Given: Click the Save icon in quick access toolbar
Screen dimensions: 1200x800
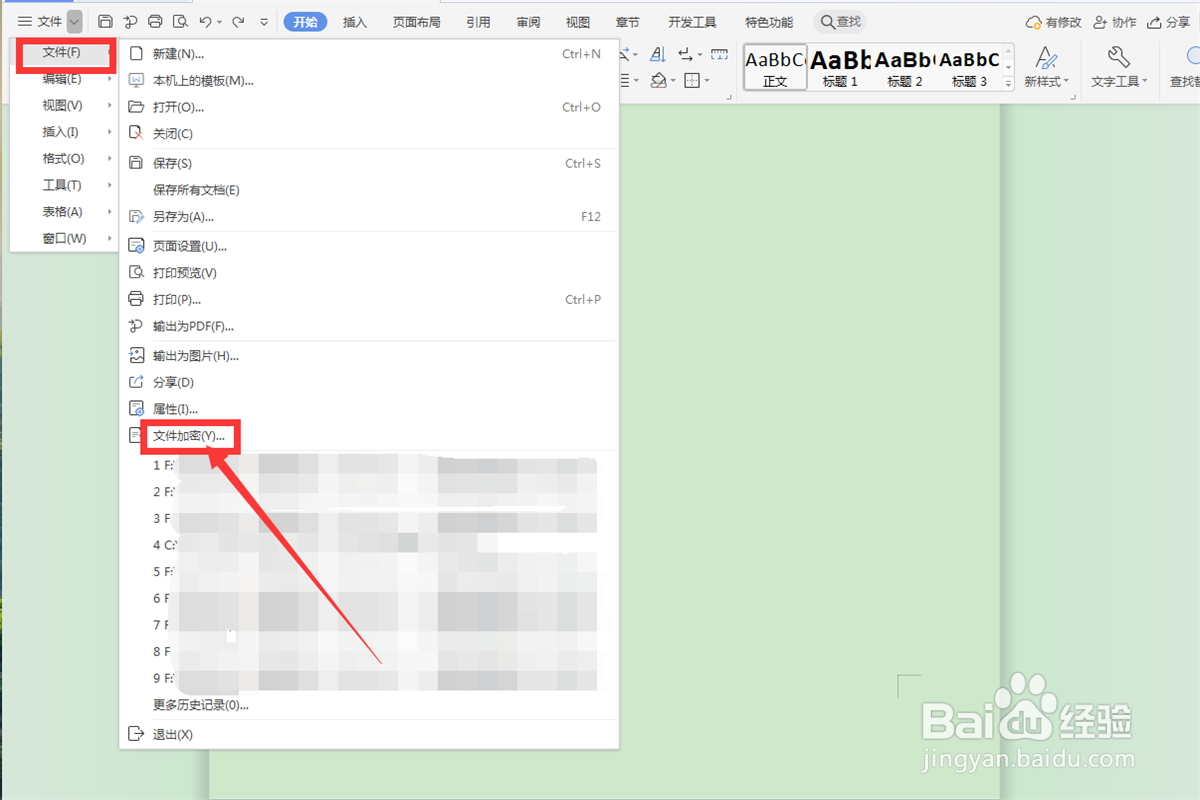Looking at the screenshot, I should [x=105, y=21].
